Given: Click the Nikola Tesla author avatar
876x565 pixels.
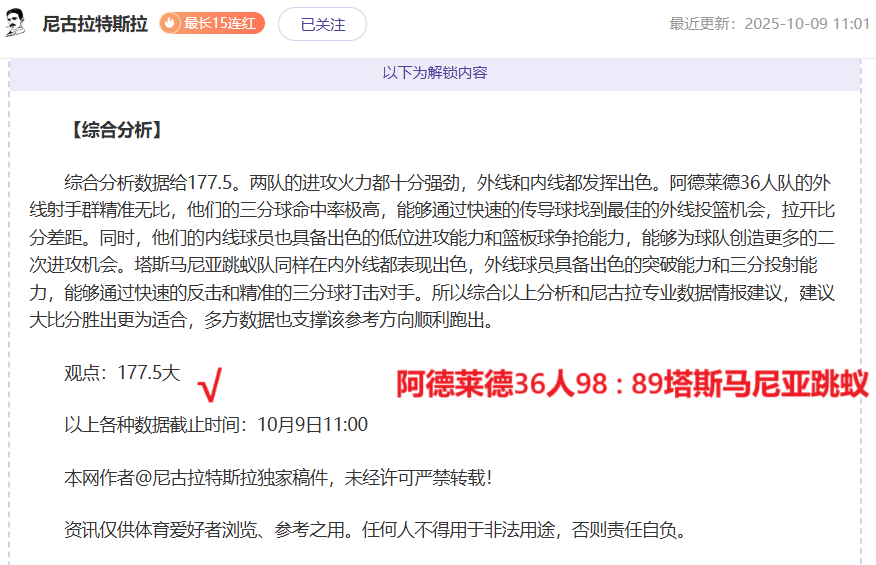Looking at the screenshot, I should click(16, 23).
